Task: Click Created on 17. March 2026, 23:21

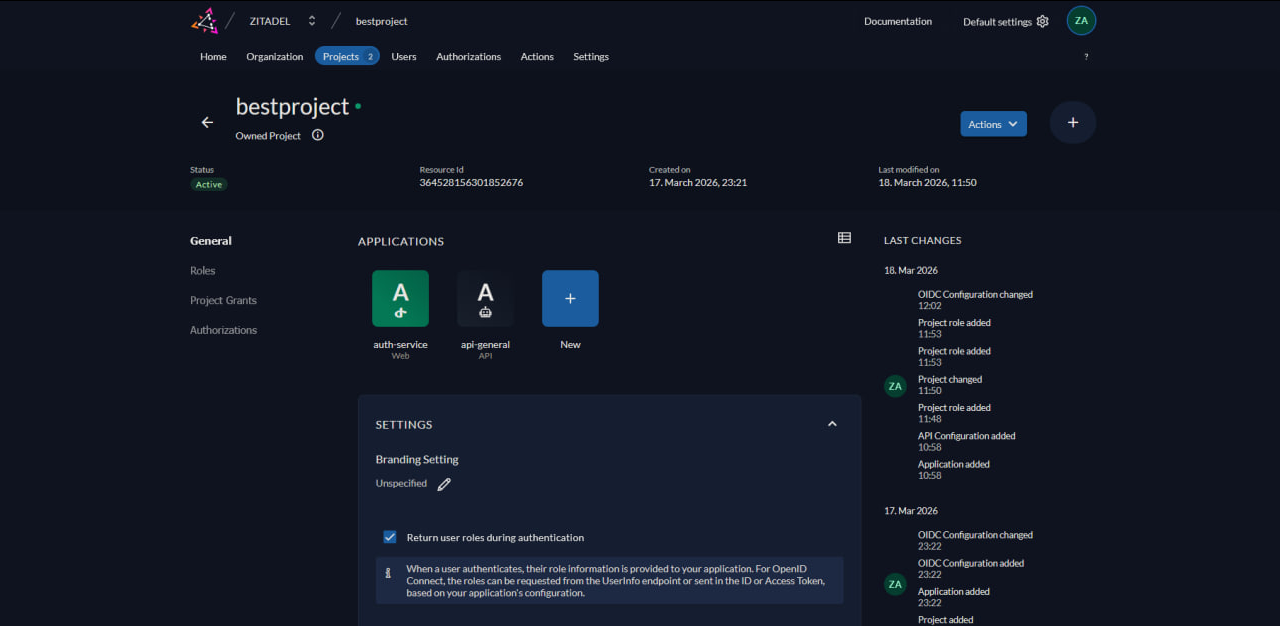Action: click(x=698, y=183)
